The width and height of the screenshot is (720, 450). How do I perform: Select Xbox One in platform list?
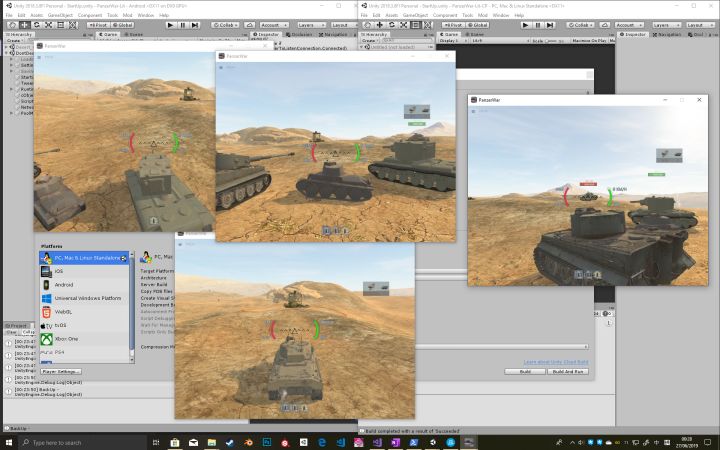(x=84, y=339)
